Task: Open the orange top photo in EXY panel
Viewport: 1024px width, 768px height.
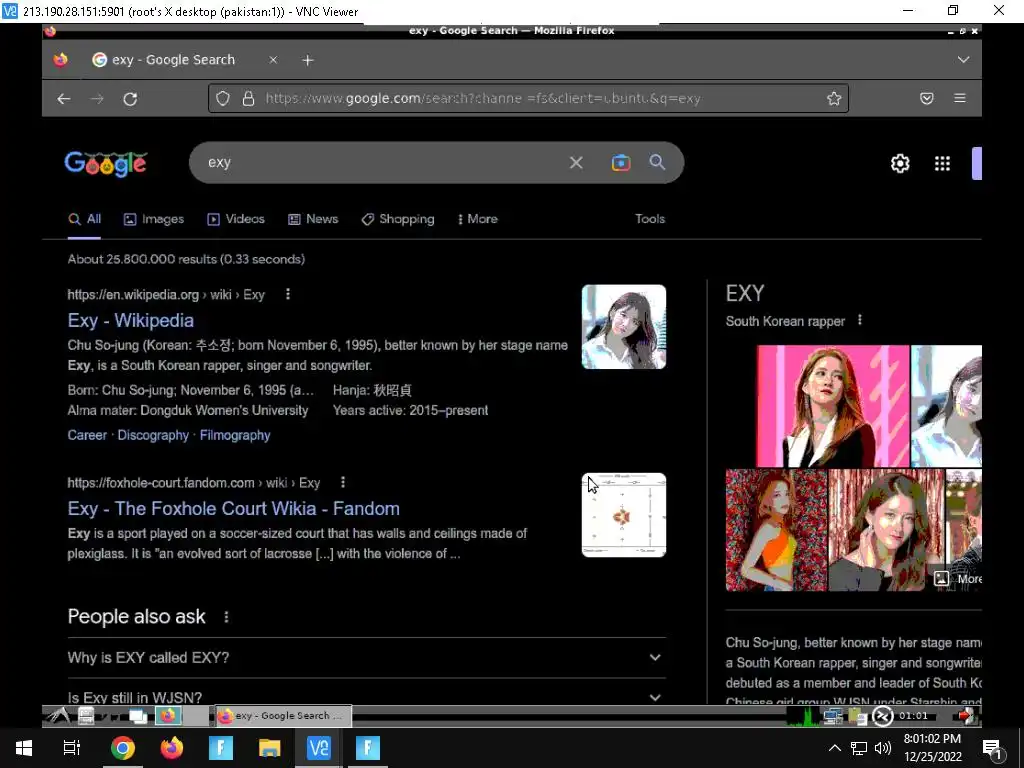Action: click(776, 530)
